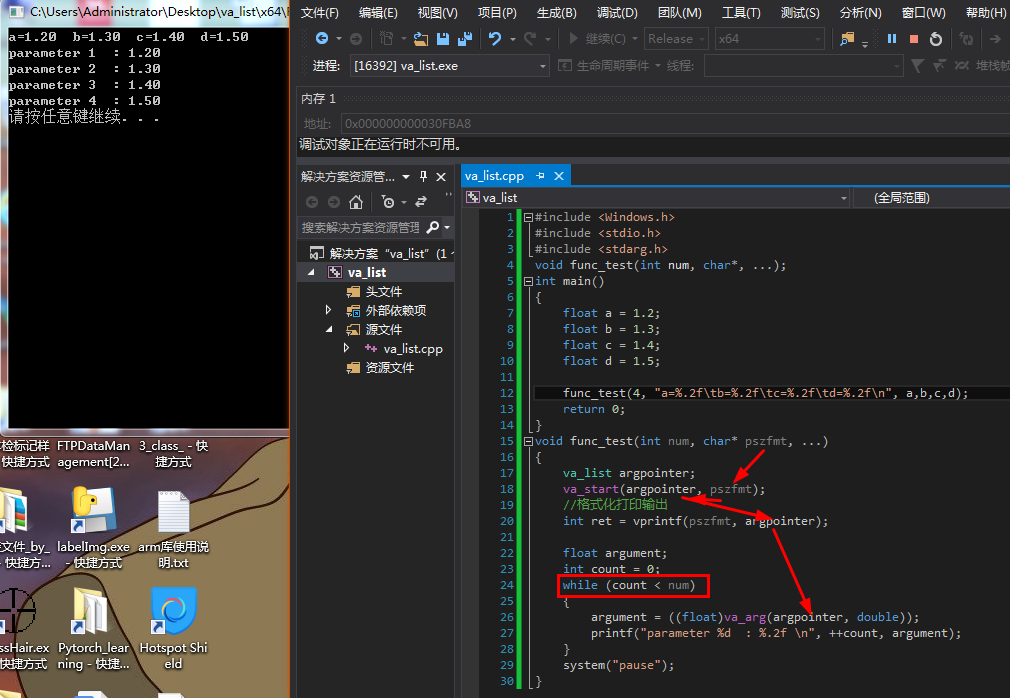
Task: Open the 团队(M) menu
Action: click(680, 13)
